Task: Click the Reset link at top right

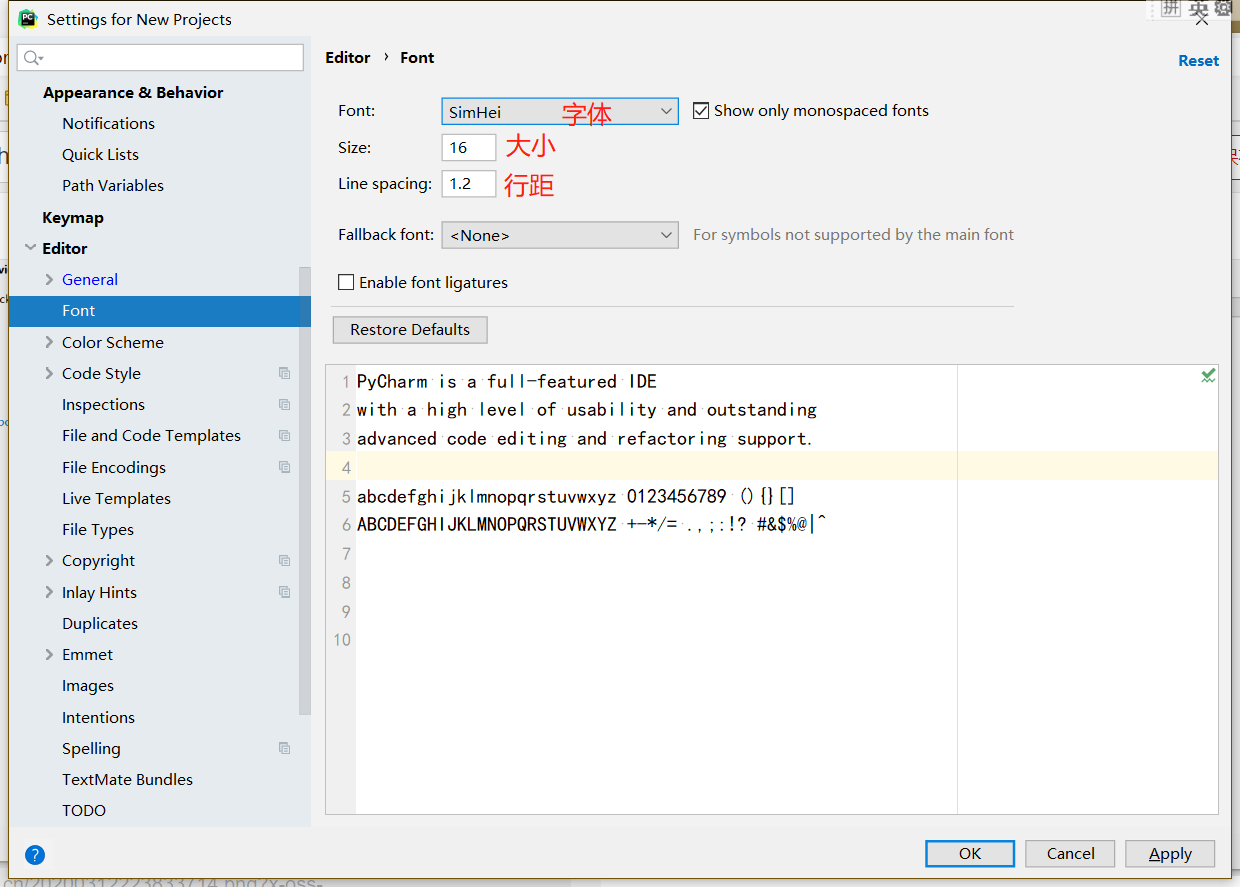Action: pos(1198,60)
